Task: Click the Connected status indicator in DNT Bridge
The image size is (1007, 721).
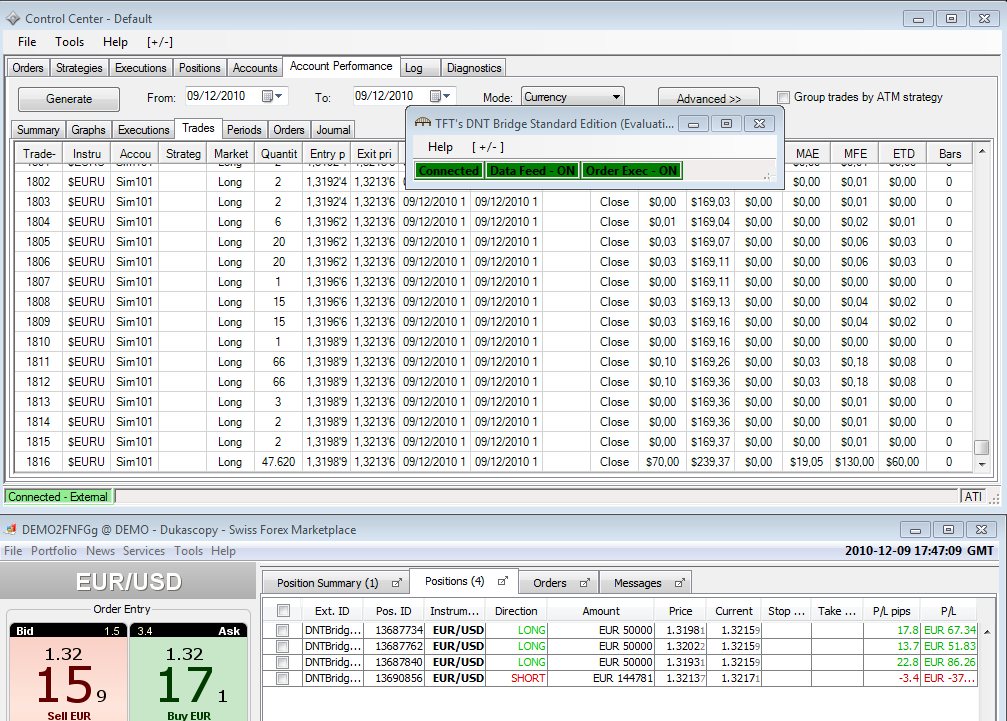Action: pyautogui.click(x=449, y=171)
